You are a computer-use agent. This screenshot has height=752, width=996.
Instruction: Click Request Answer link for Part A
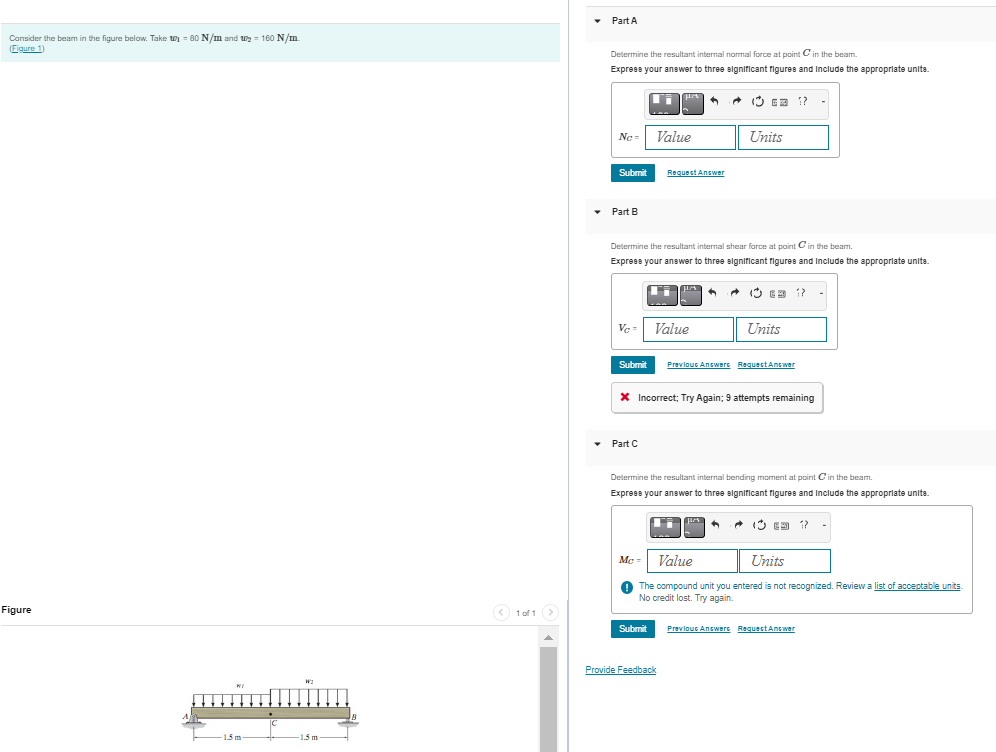pyautogui.click(x=696, y=173)
